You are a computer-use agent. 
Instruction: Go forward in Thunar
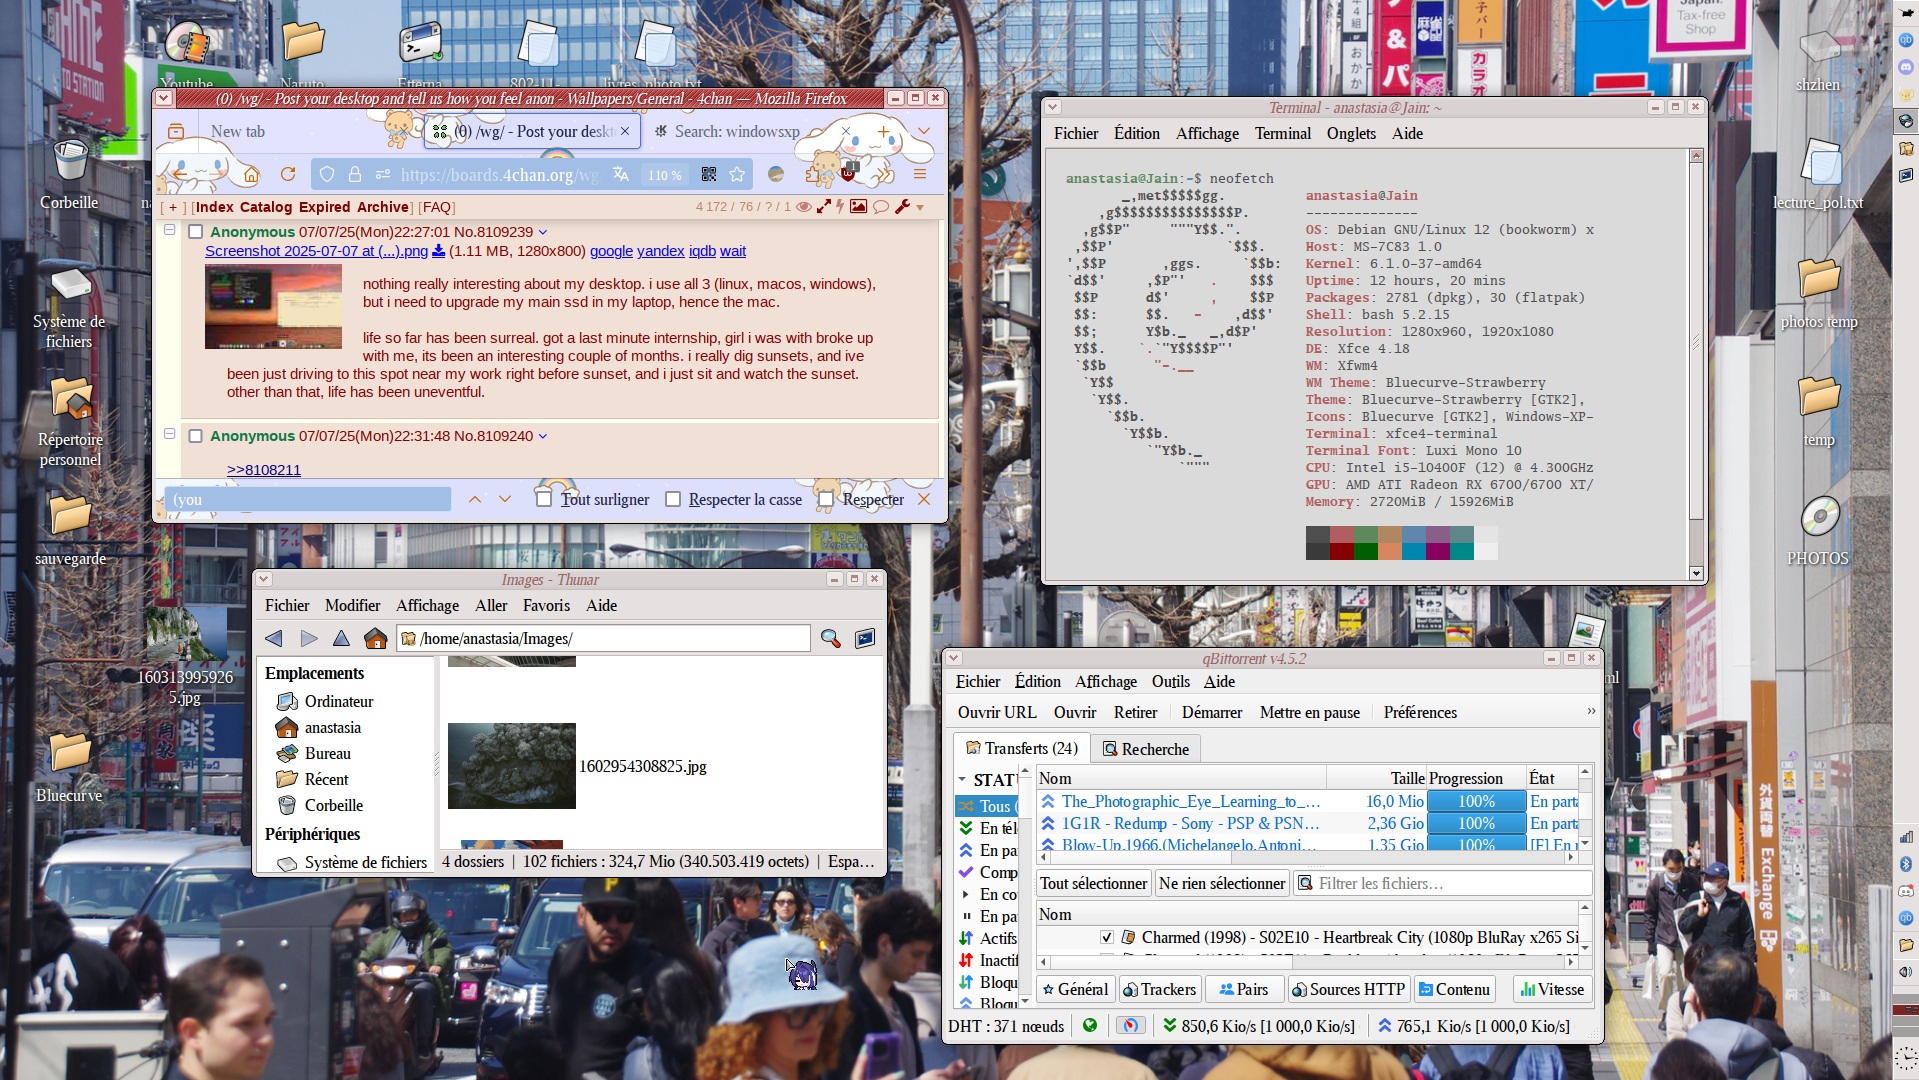(x=309, y=638)
